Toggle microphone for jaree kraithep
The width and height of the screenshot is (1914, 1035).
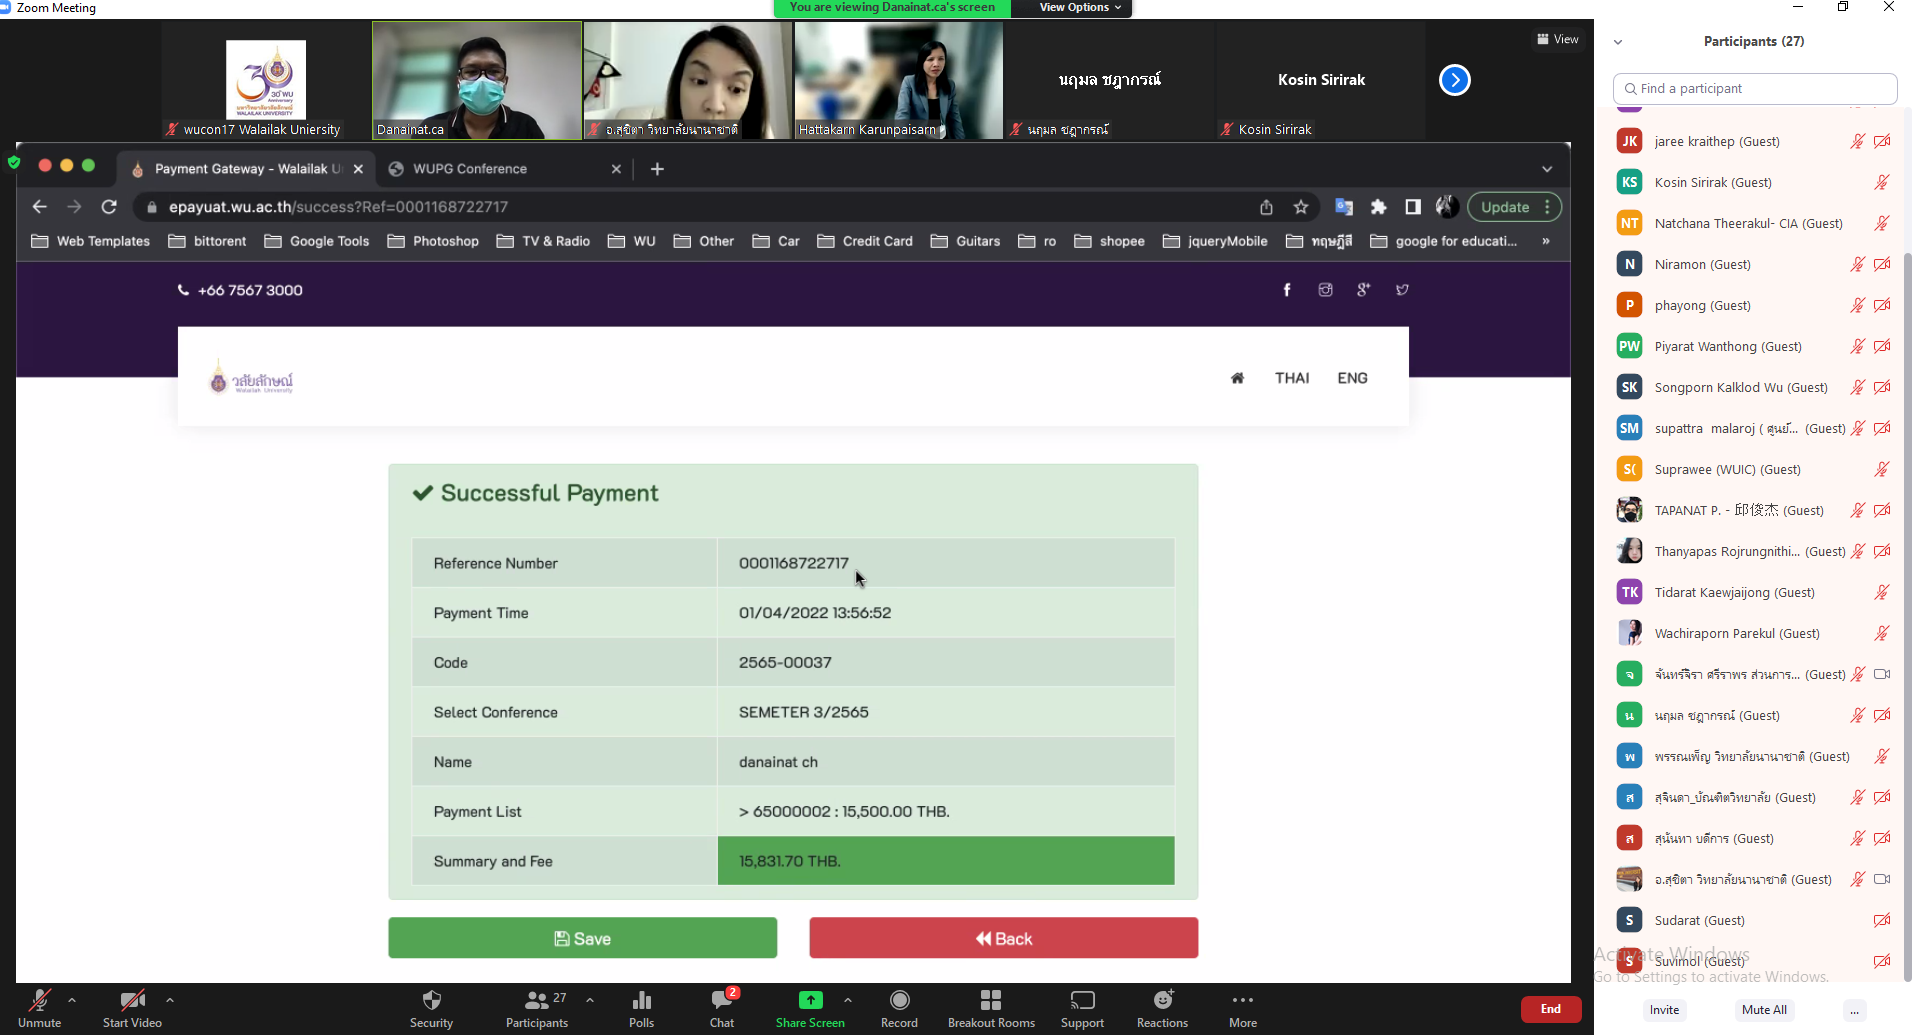(x=1857, y=141)
